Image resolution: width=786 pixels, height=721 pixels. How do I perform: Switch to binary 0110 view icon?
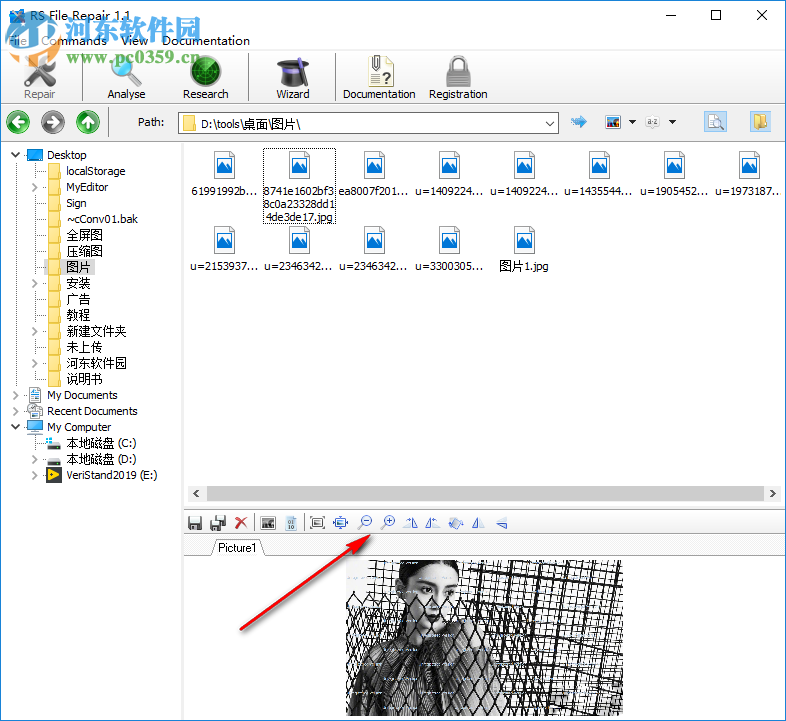click(291, 523)
